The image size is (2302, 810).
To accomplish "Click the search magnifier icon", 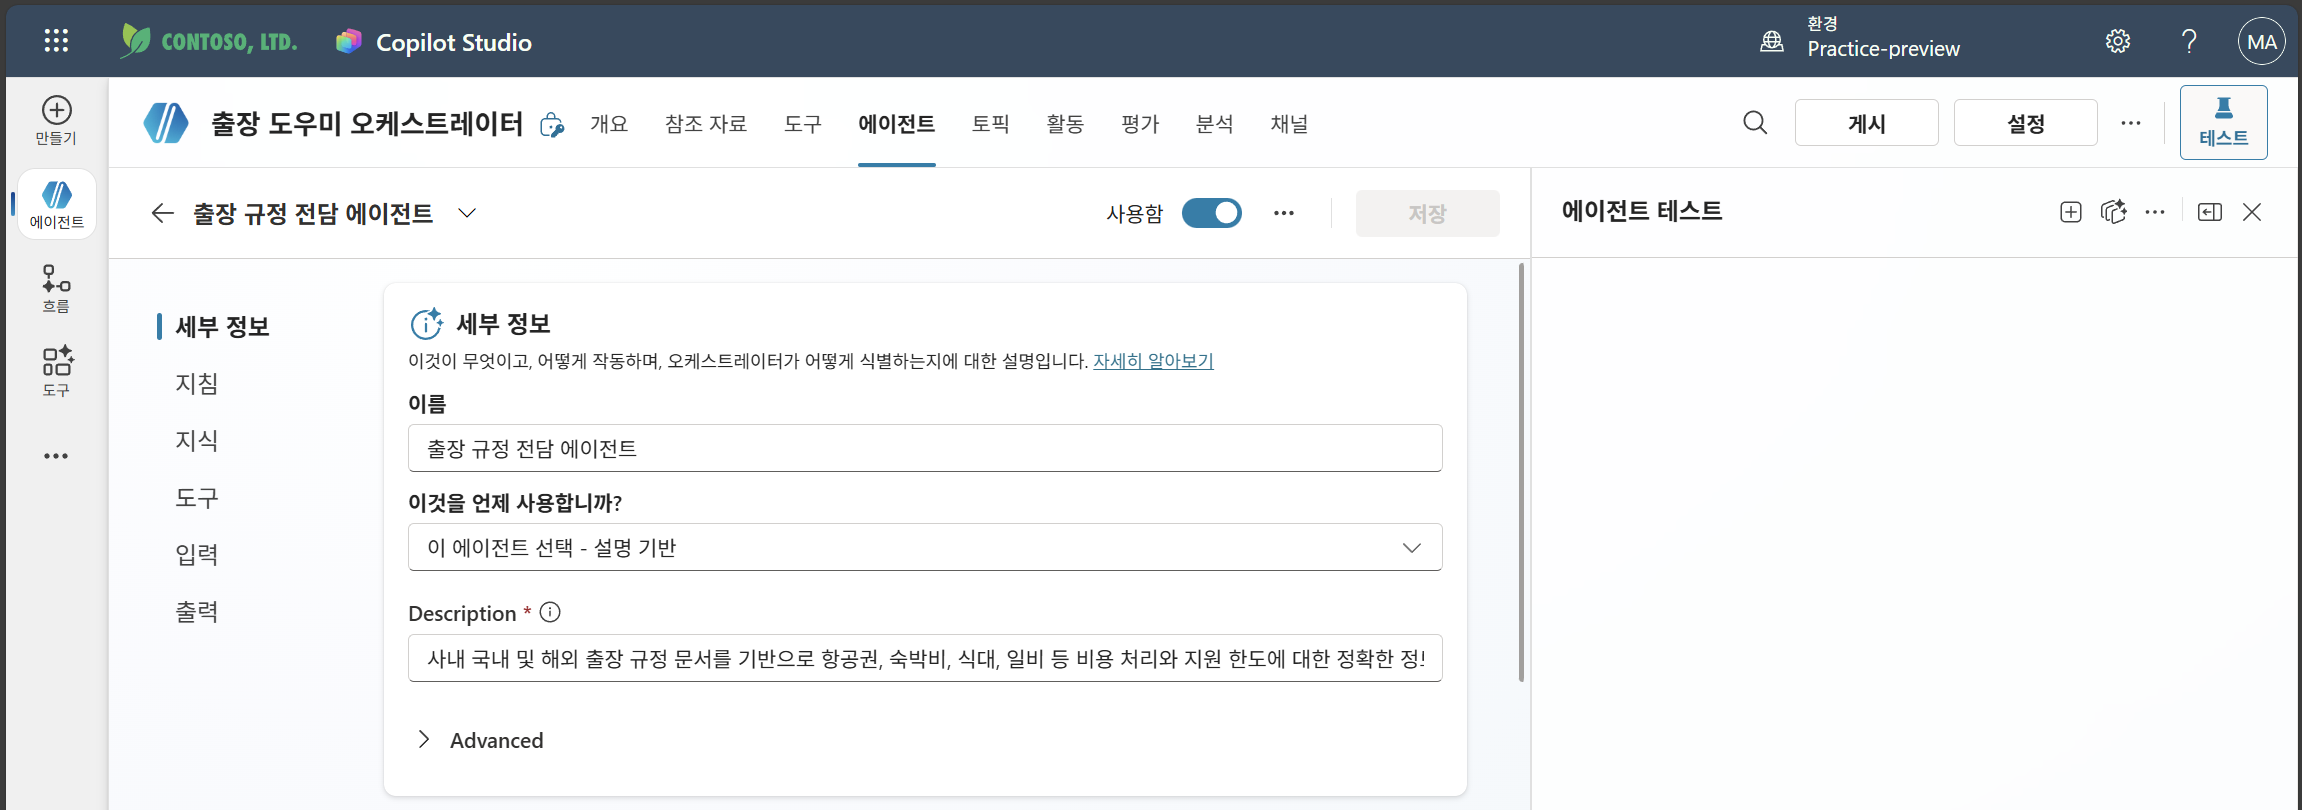I will click(x=1755, y=123).
